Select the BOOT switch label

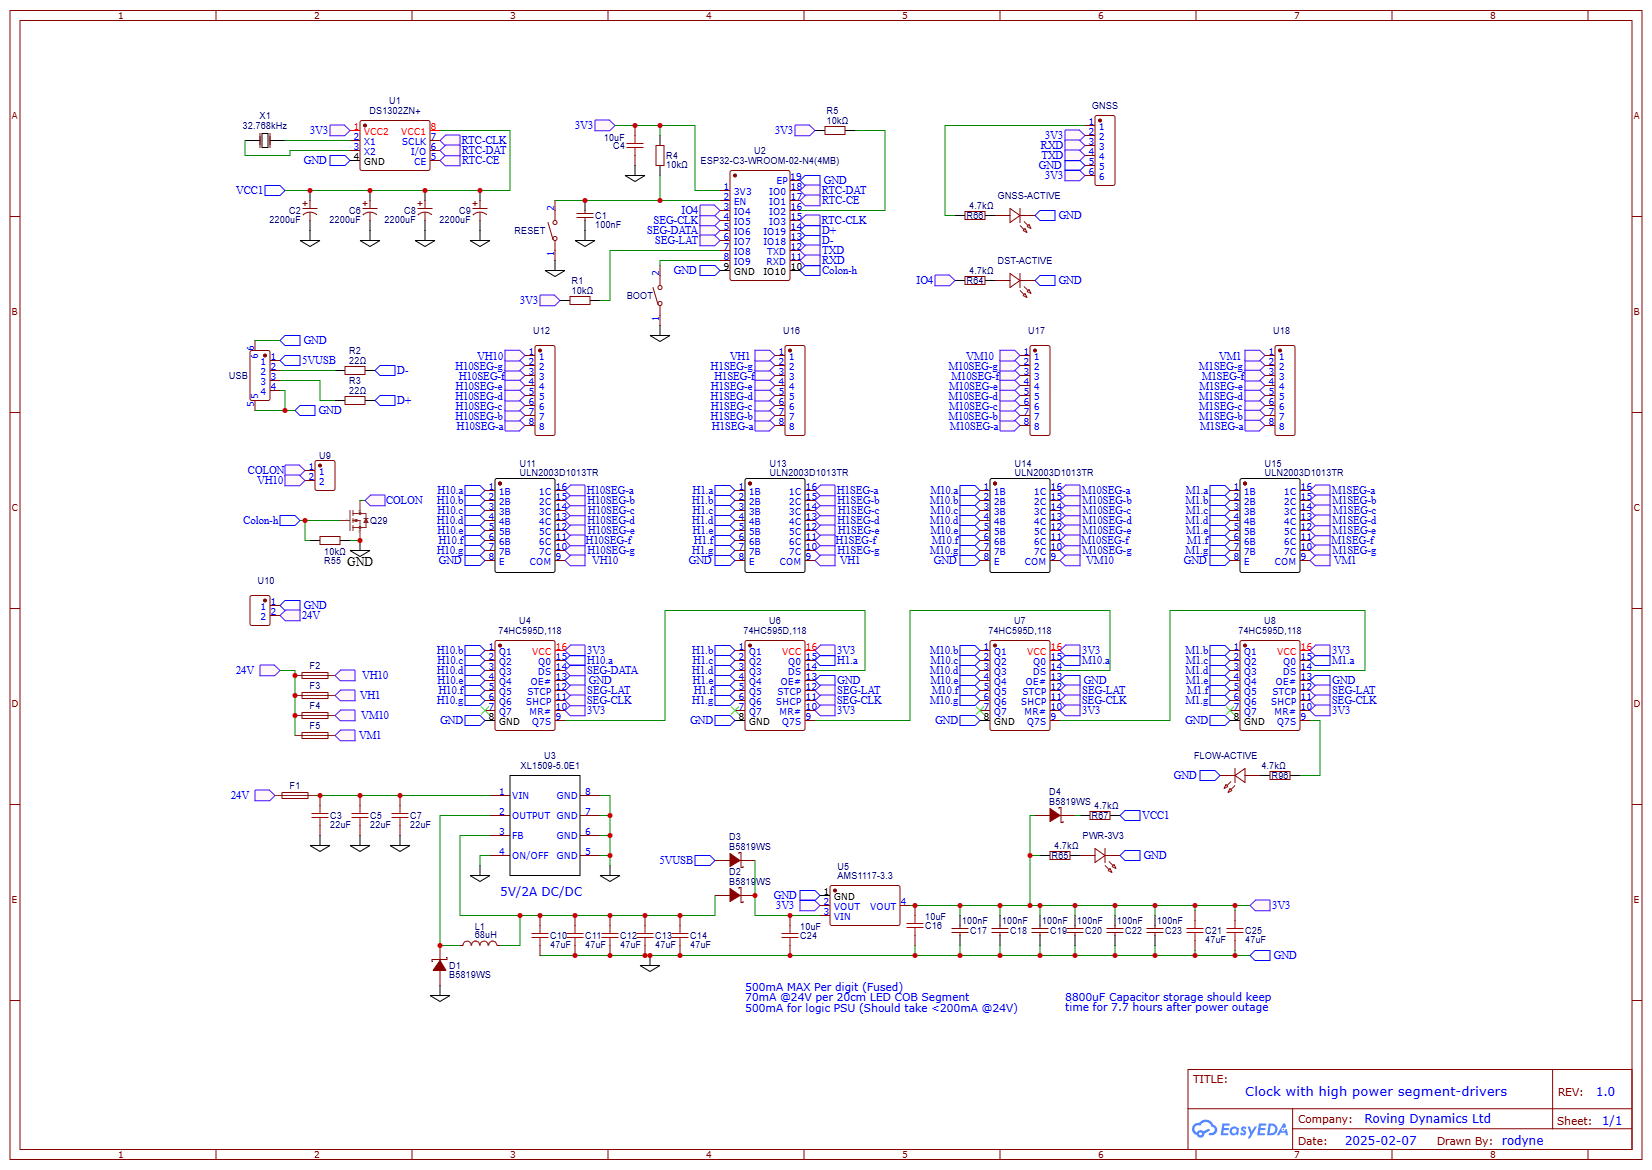pos(639,296)
